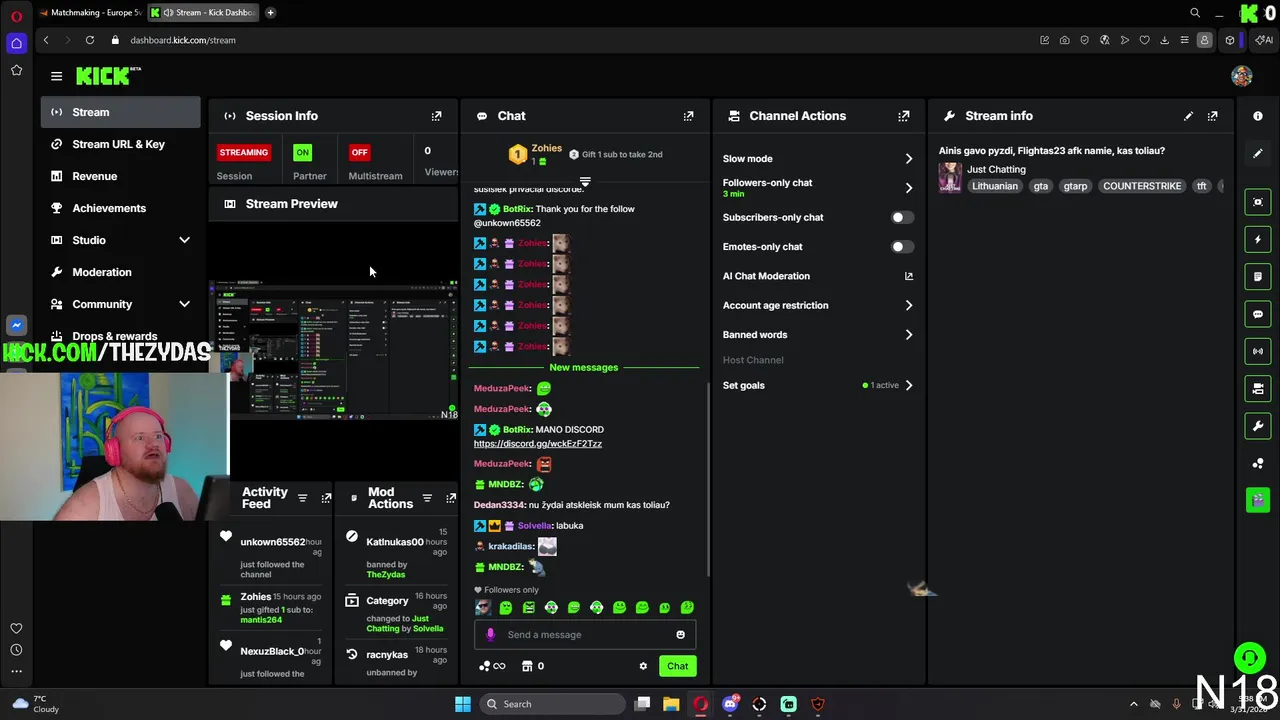Screen dimensions: 1280x720
Task: Expand Account age restriction settings
Action: (908, 306)
